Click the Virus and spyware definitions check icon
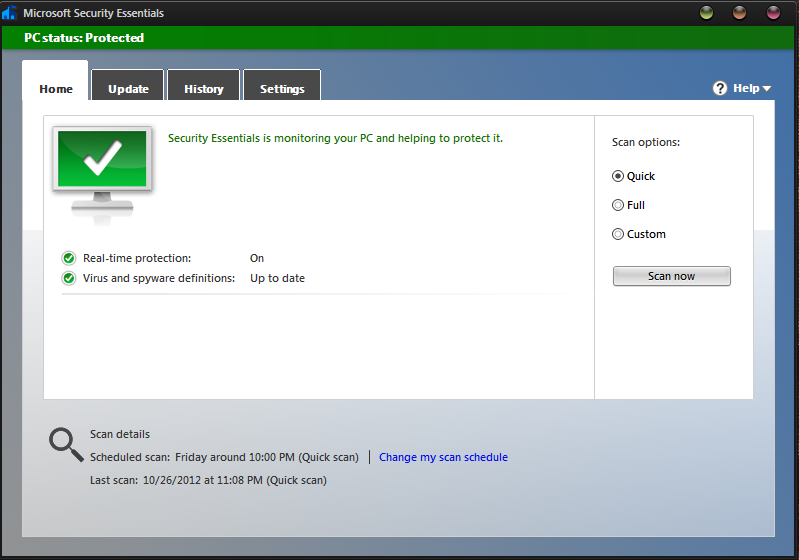 point(69,278)
